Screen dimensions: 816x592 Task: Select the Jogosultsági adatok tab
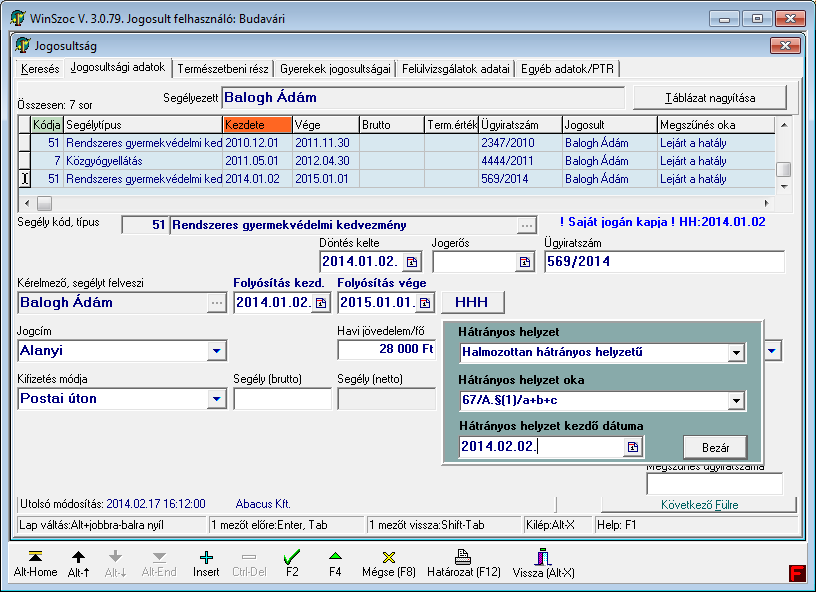(x=118, y=67)
